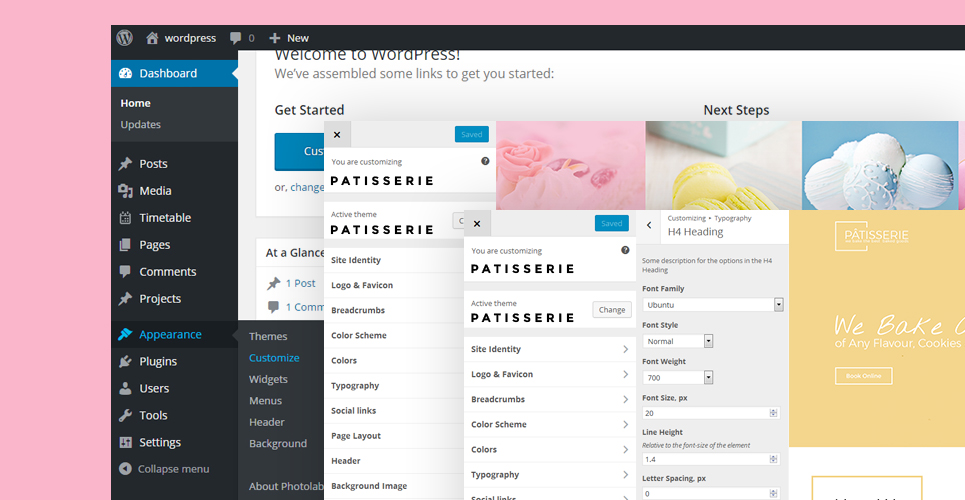This screenshot has width=965, height=500.
Task: Click the Tools wrench icon
Action: tap(125, 416)
